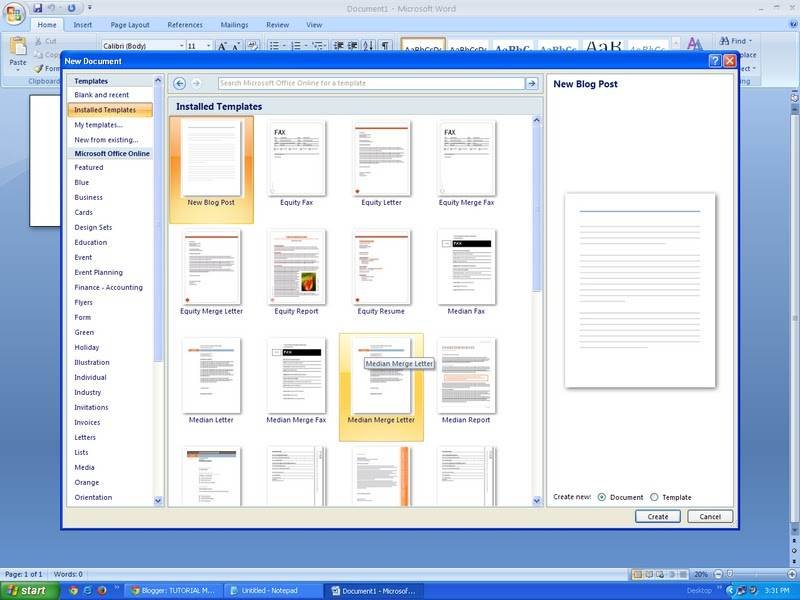Select the Featured online category
This screenshot has height=600, width=800.
point(89,167)
